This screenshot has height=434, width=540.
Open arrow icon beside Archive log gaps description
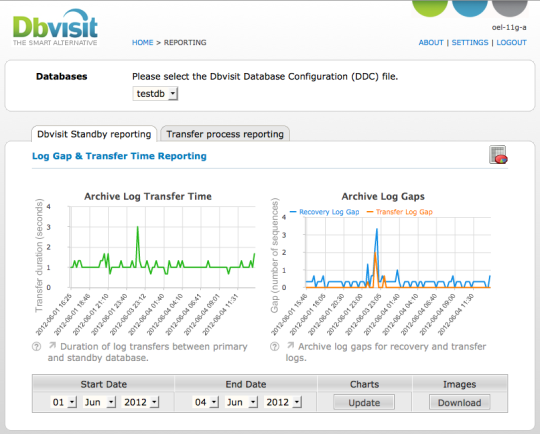[291, 345]
